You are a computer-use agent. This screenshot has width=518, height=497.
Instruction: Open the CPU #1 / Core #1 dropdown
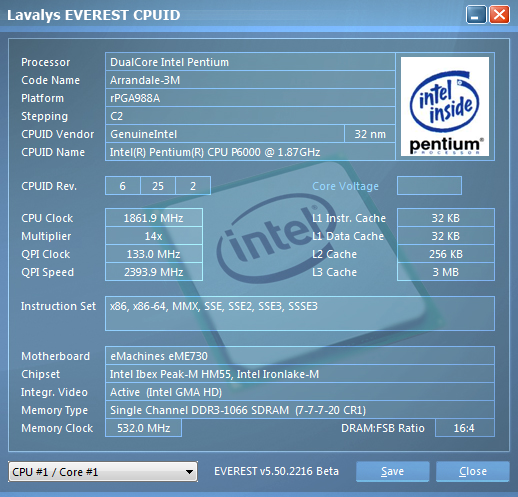pos(103,472)
